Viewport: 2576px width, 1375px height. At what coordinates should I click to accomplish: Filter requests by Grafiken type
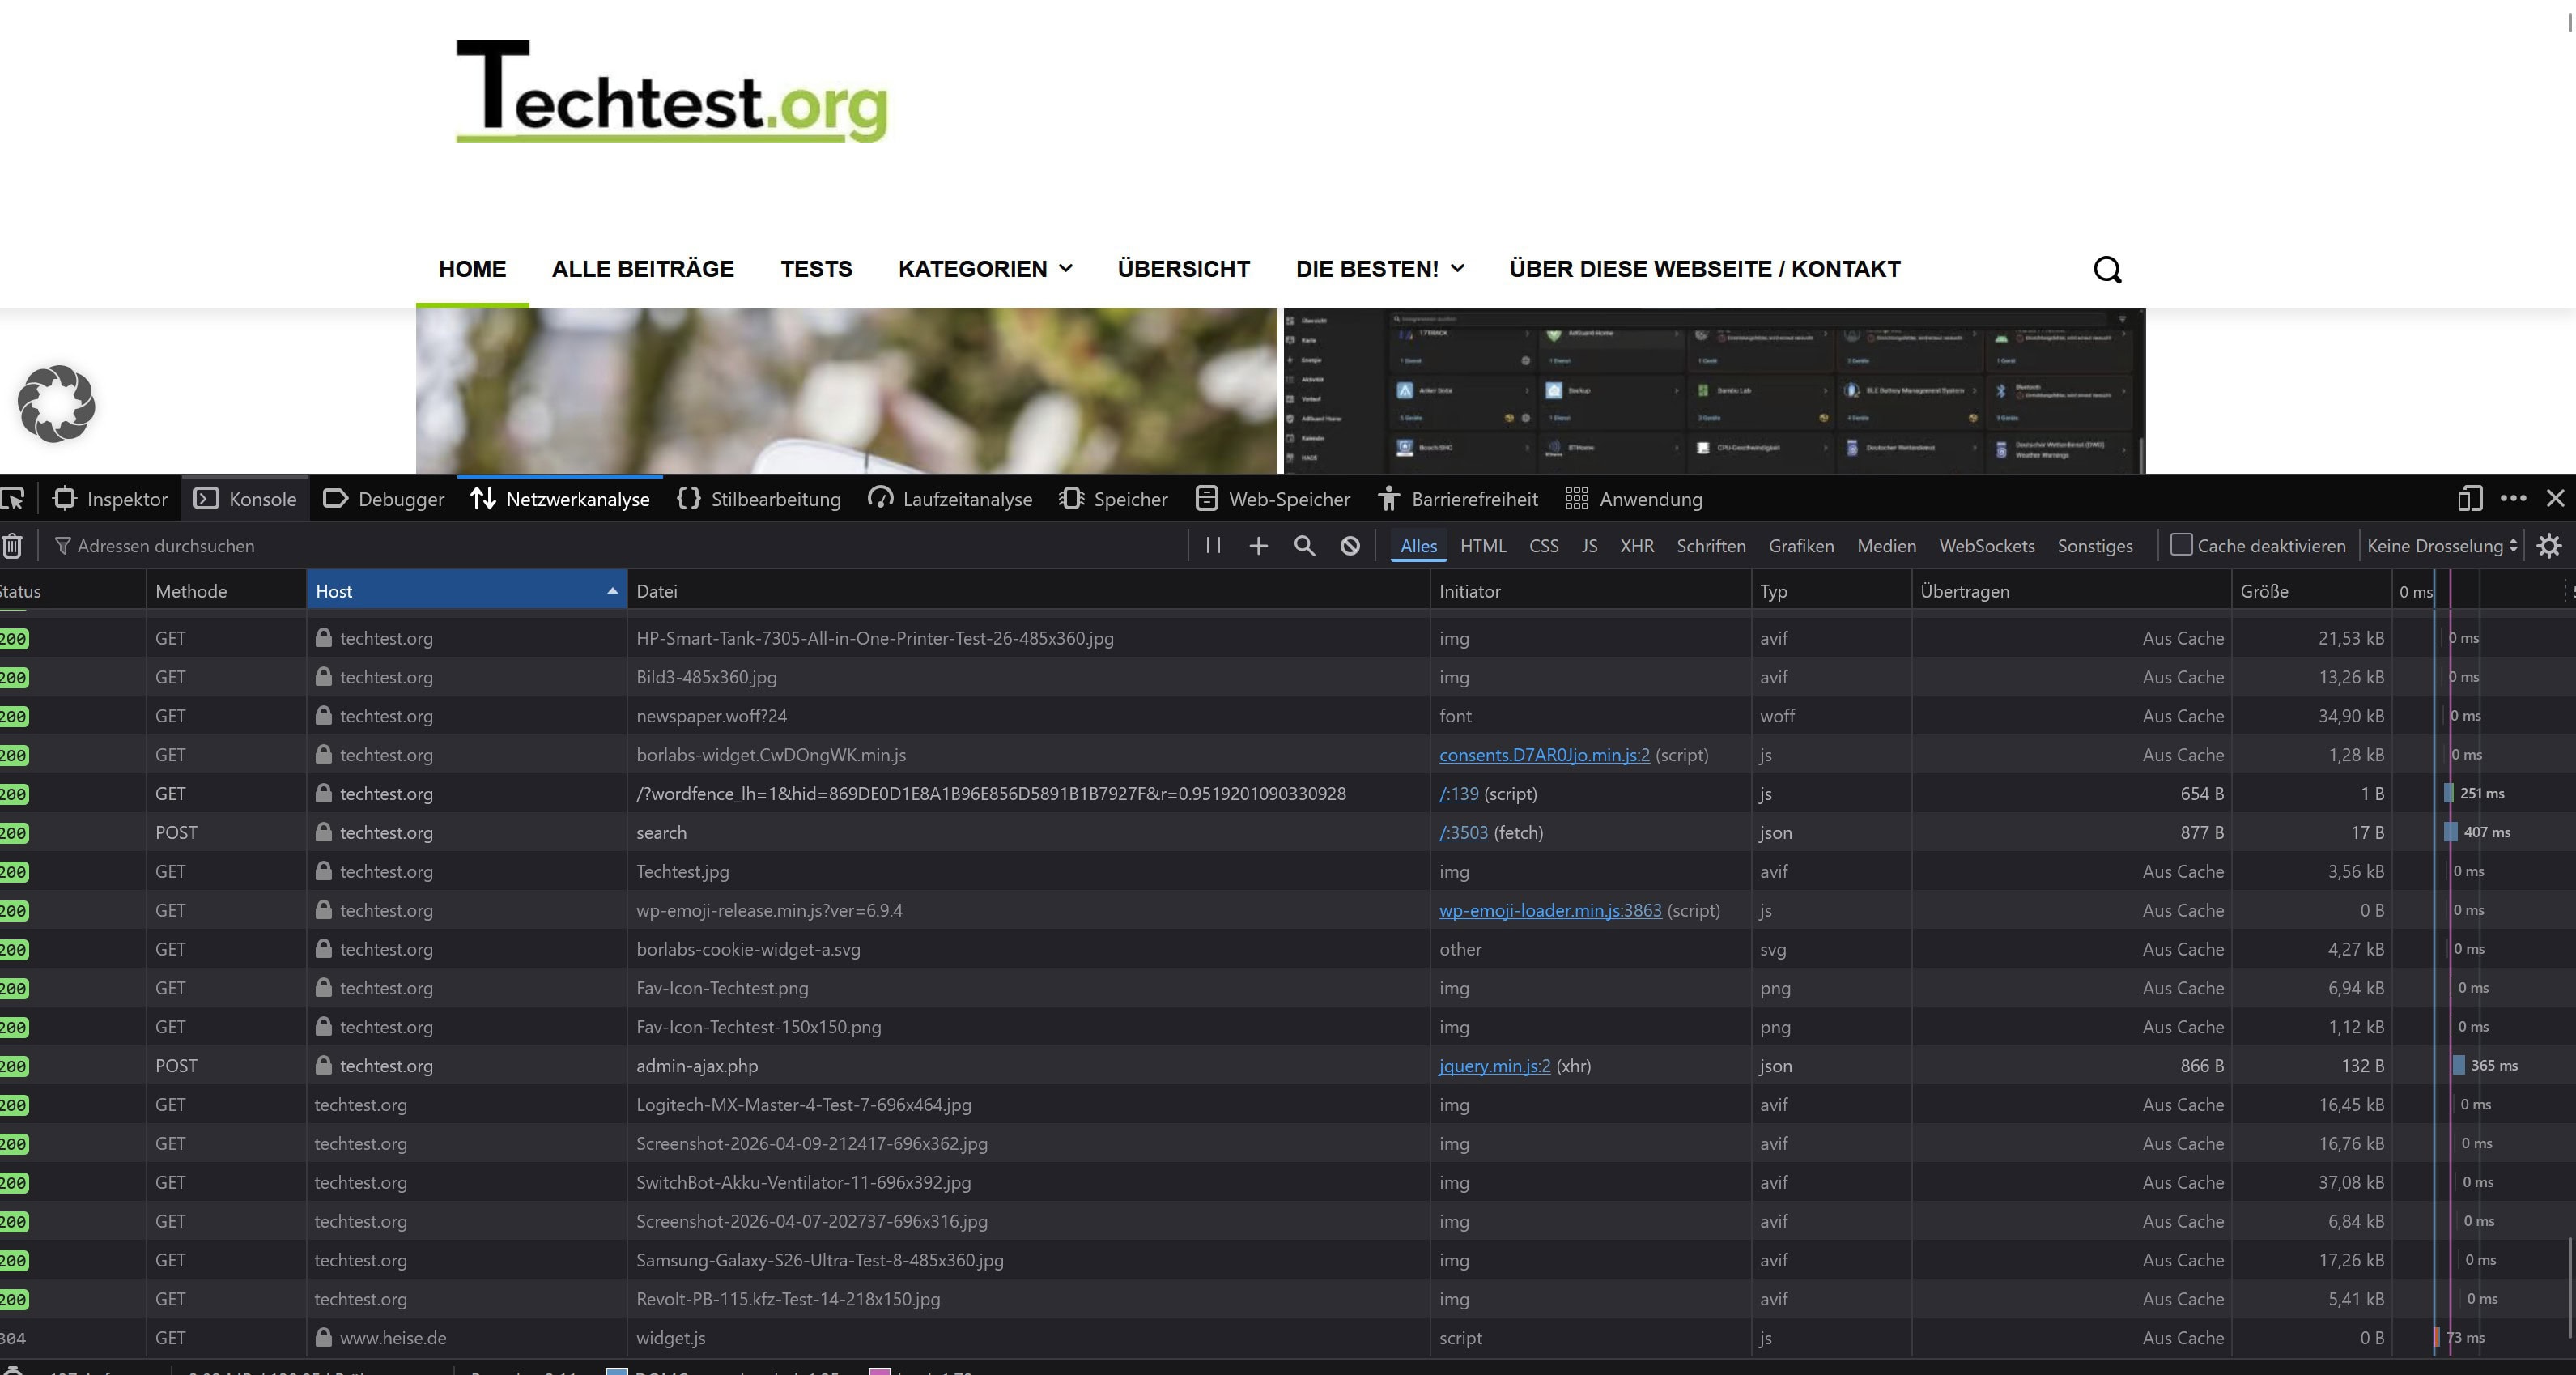(1800, 546)
